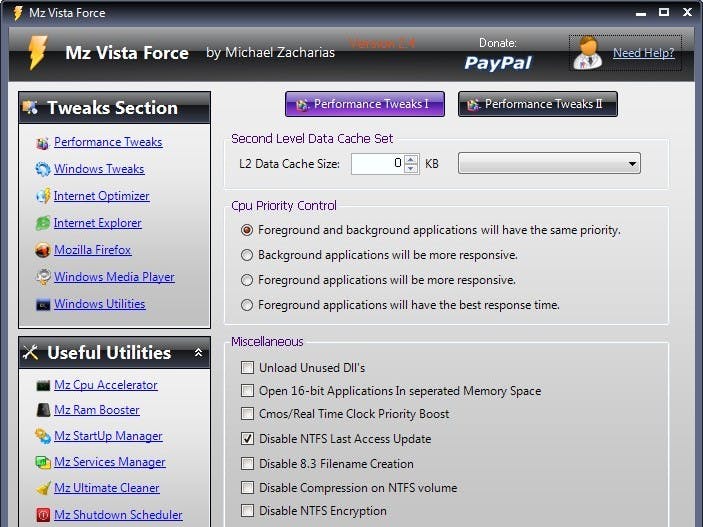Open Internet Optimizer link
Viewport: 703px width, 527px height.
tap(101, 196)
